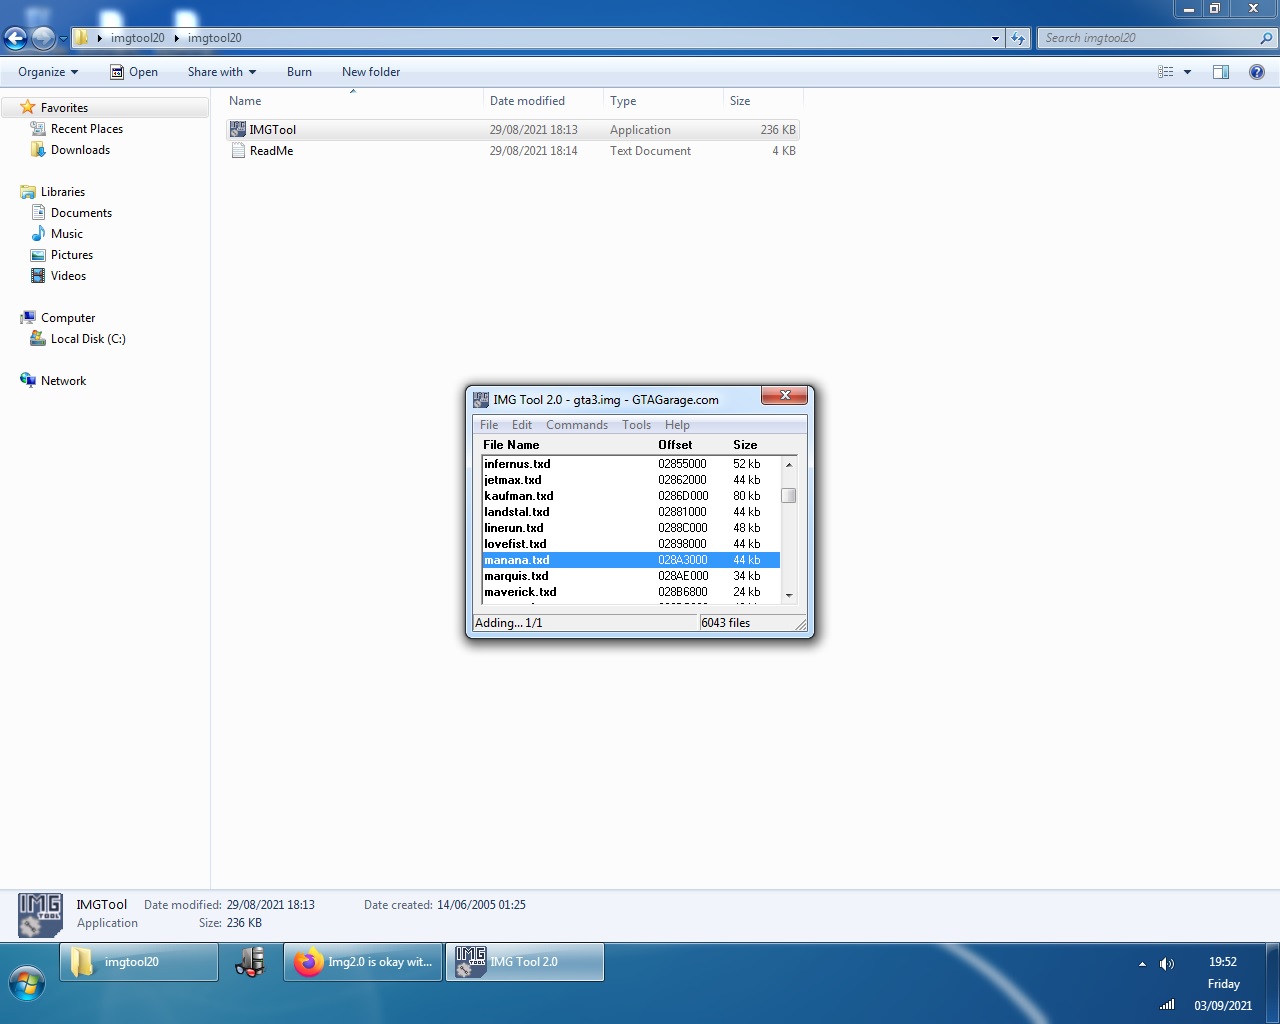This screenshot has height=1024, width=1280.
Task: Open the Edit menu in IMG Tool
Action: pos(522,425)
